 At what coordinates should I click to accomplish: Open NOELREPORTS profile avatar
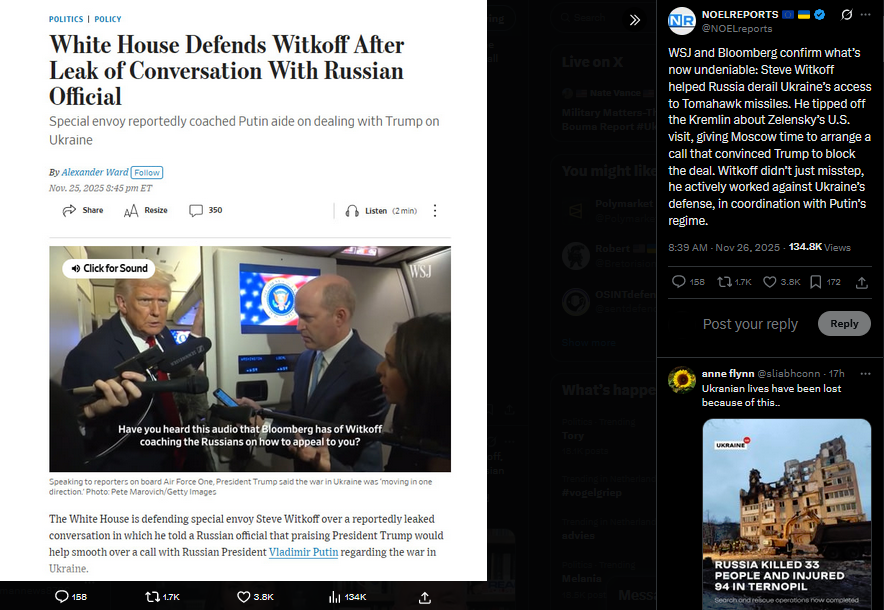point(682,21)
